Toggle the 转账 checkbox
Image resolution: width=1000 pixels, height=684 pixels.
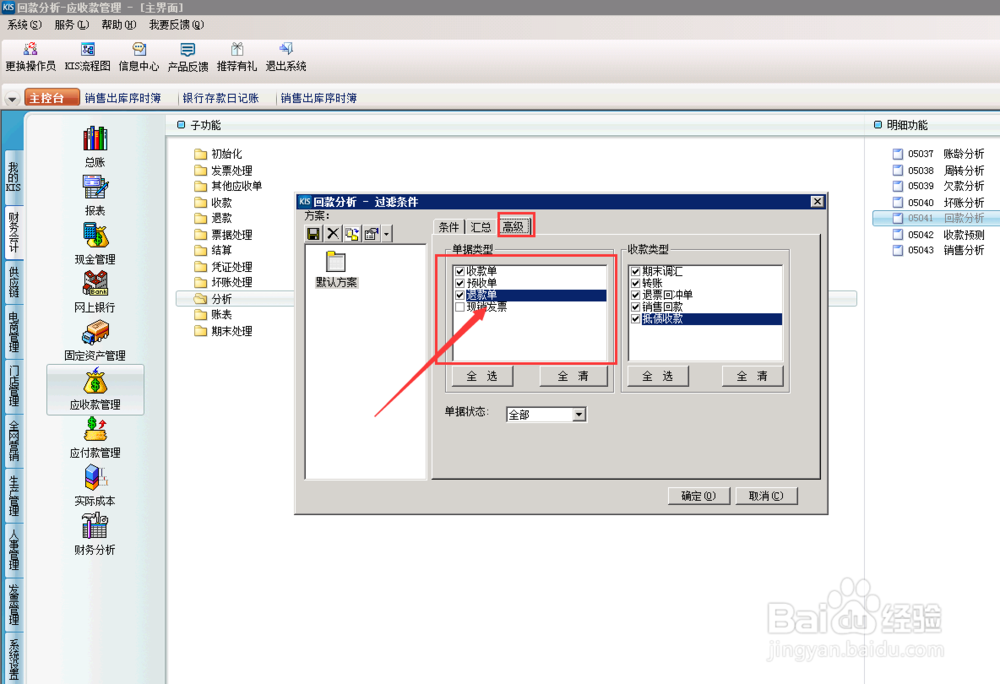[635, 283]
